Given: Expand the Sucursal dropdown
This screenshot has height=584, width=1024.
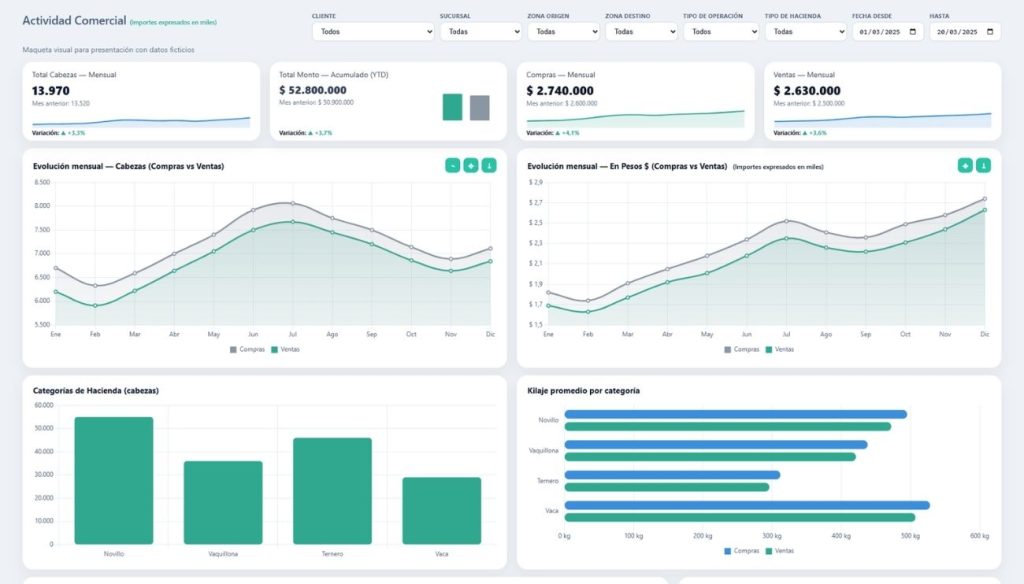Looking at the screenshot, I should pyautogui.click(x=480, y=32).
